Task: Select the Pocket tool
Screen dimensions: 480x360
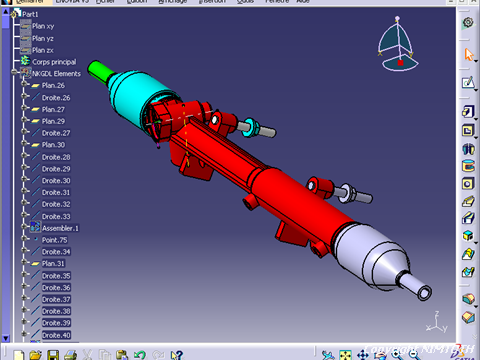Action: [468, 130]
